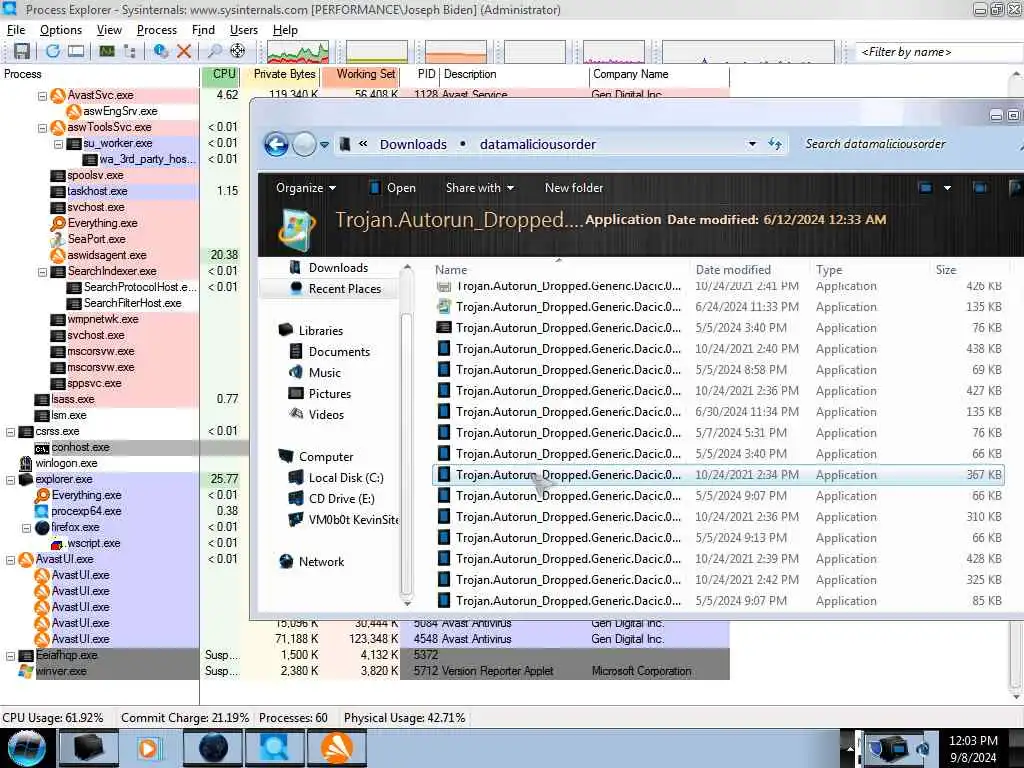Collapse the explorer.exe tree node
The width and height of the screenshot is (1024, 768).
pos(10,480)
